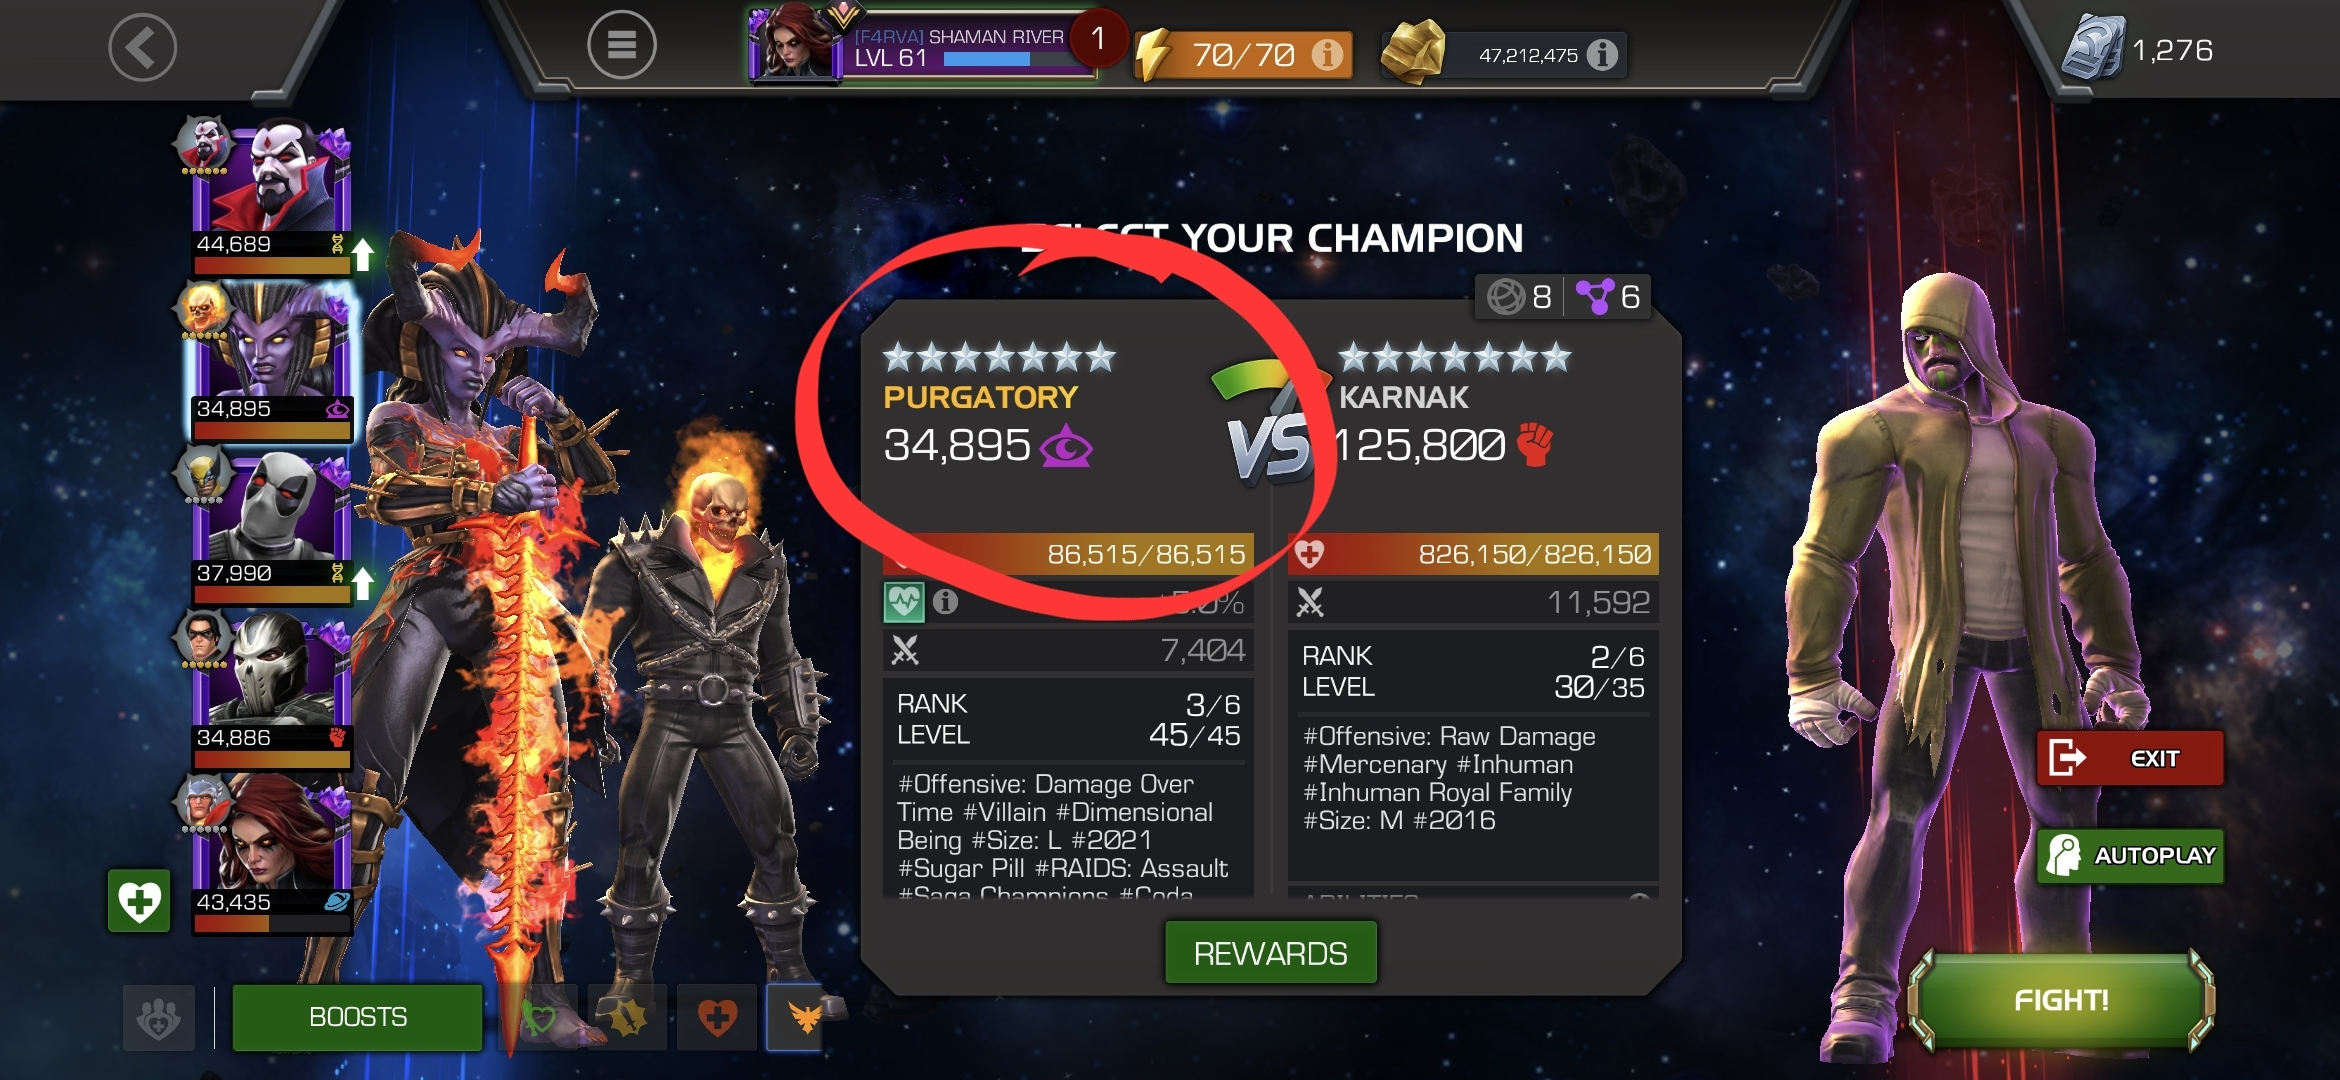Open the green heal potion icon
The height and width of the screenshot is (1080, 2340).
[139, 901]
